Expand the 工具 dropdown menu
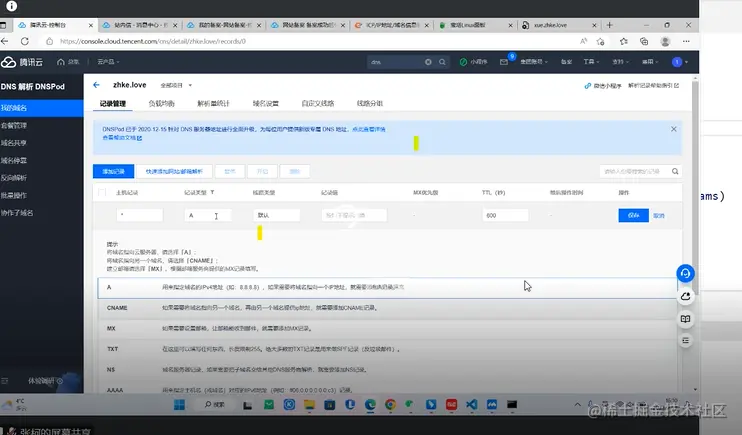 591,62
